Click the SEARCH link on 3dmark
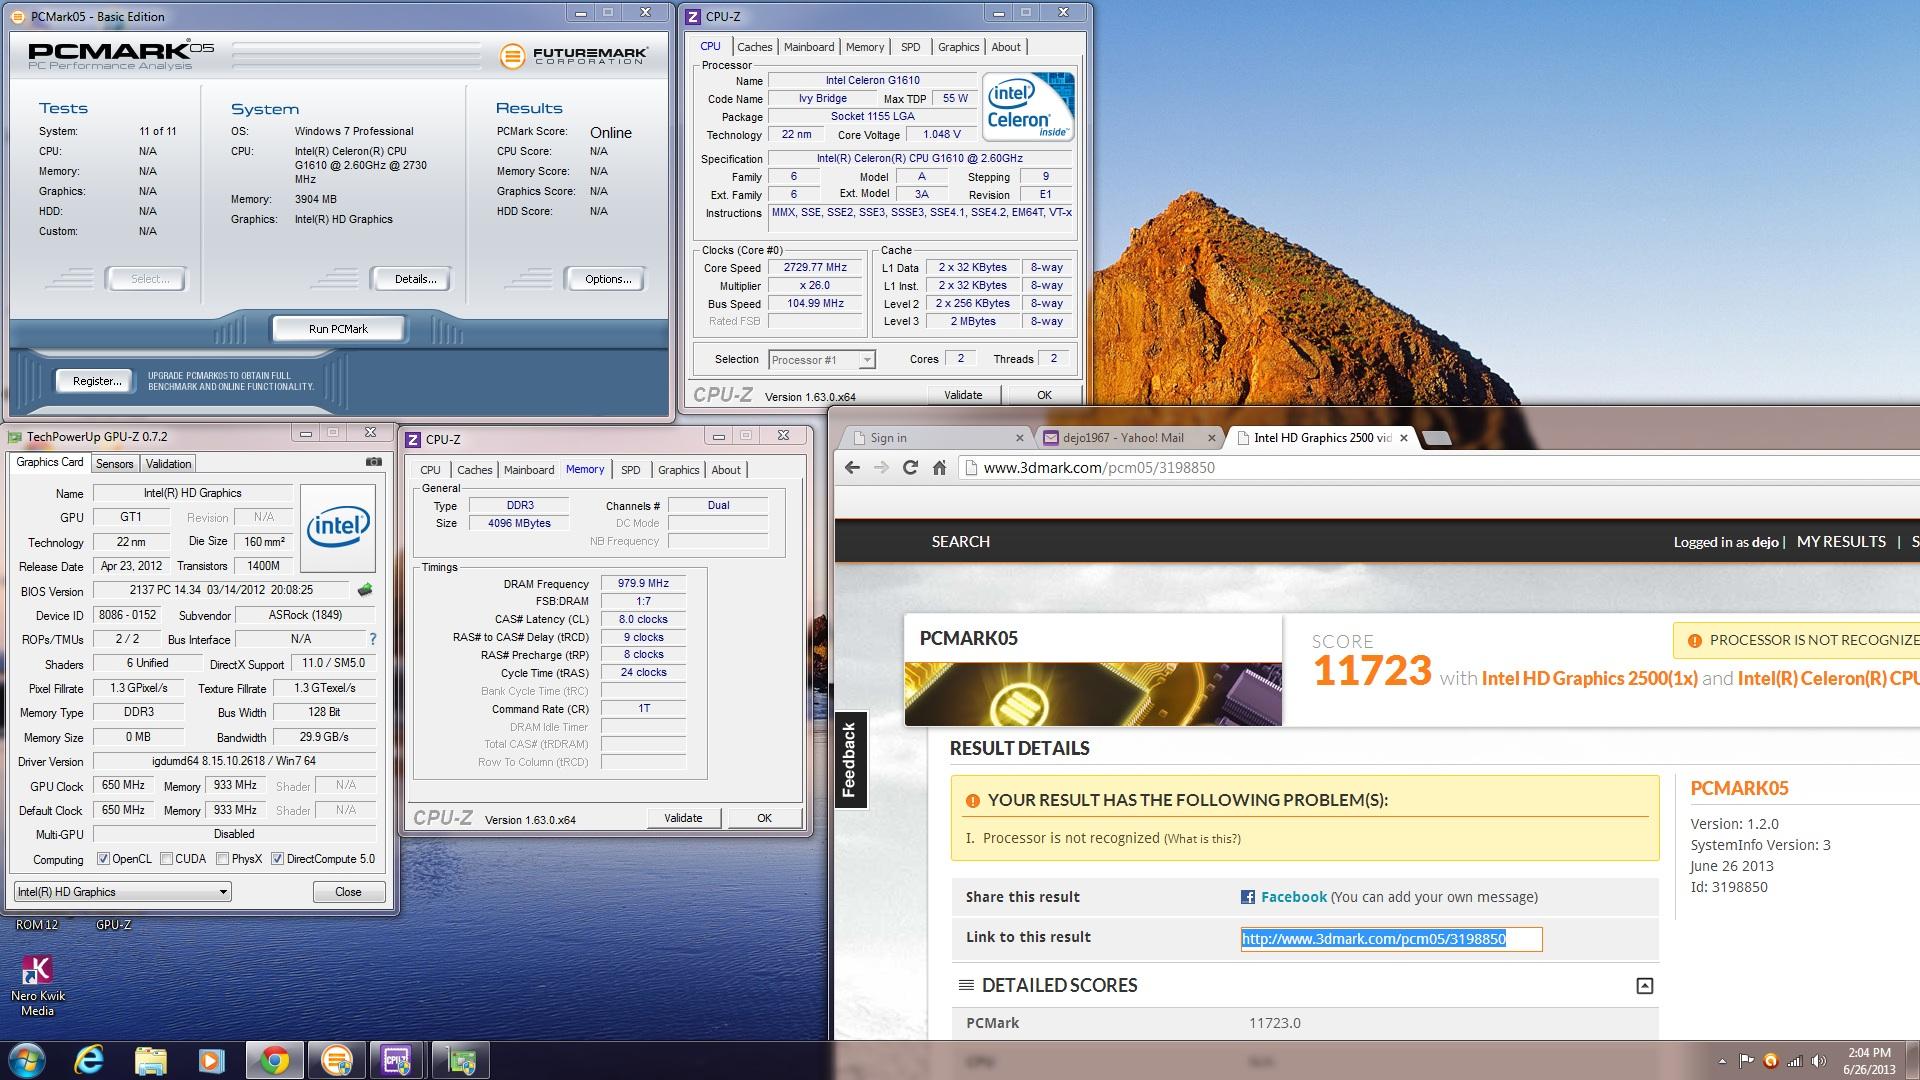The width and height of the screenshot is (1920, 1080). tap(960, 541)
